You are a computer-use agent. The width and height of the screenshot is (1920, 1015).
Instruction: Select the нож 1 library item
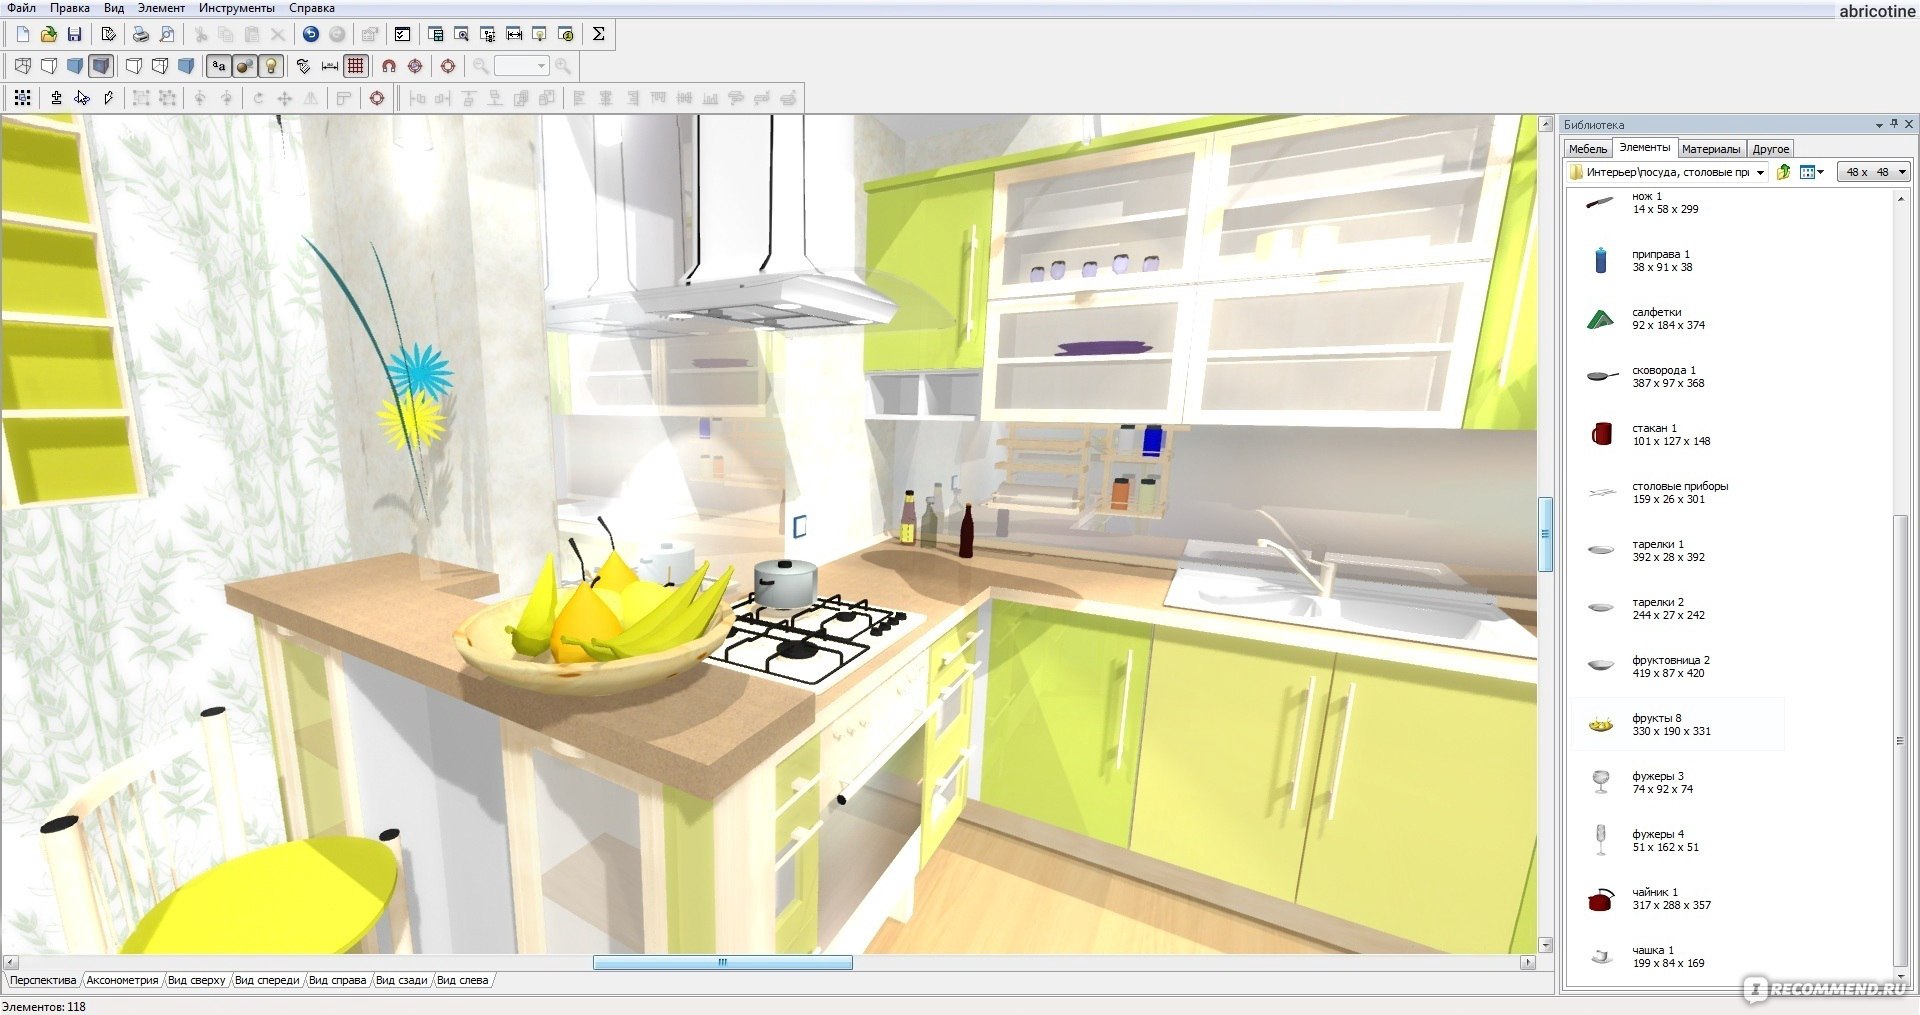tap(1677, 203)
